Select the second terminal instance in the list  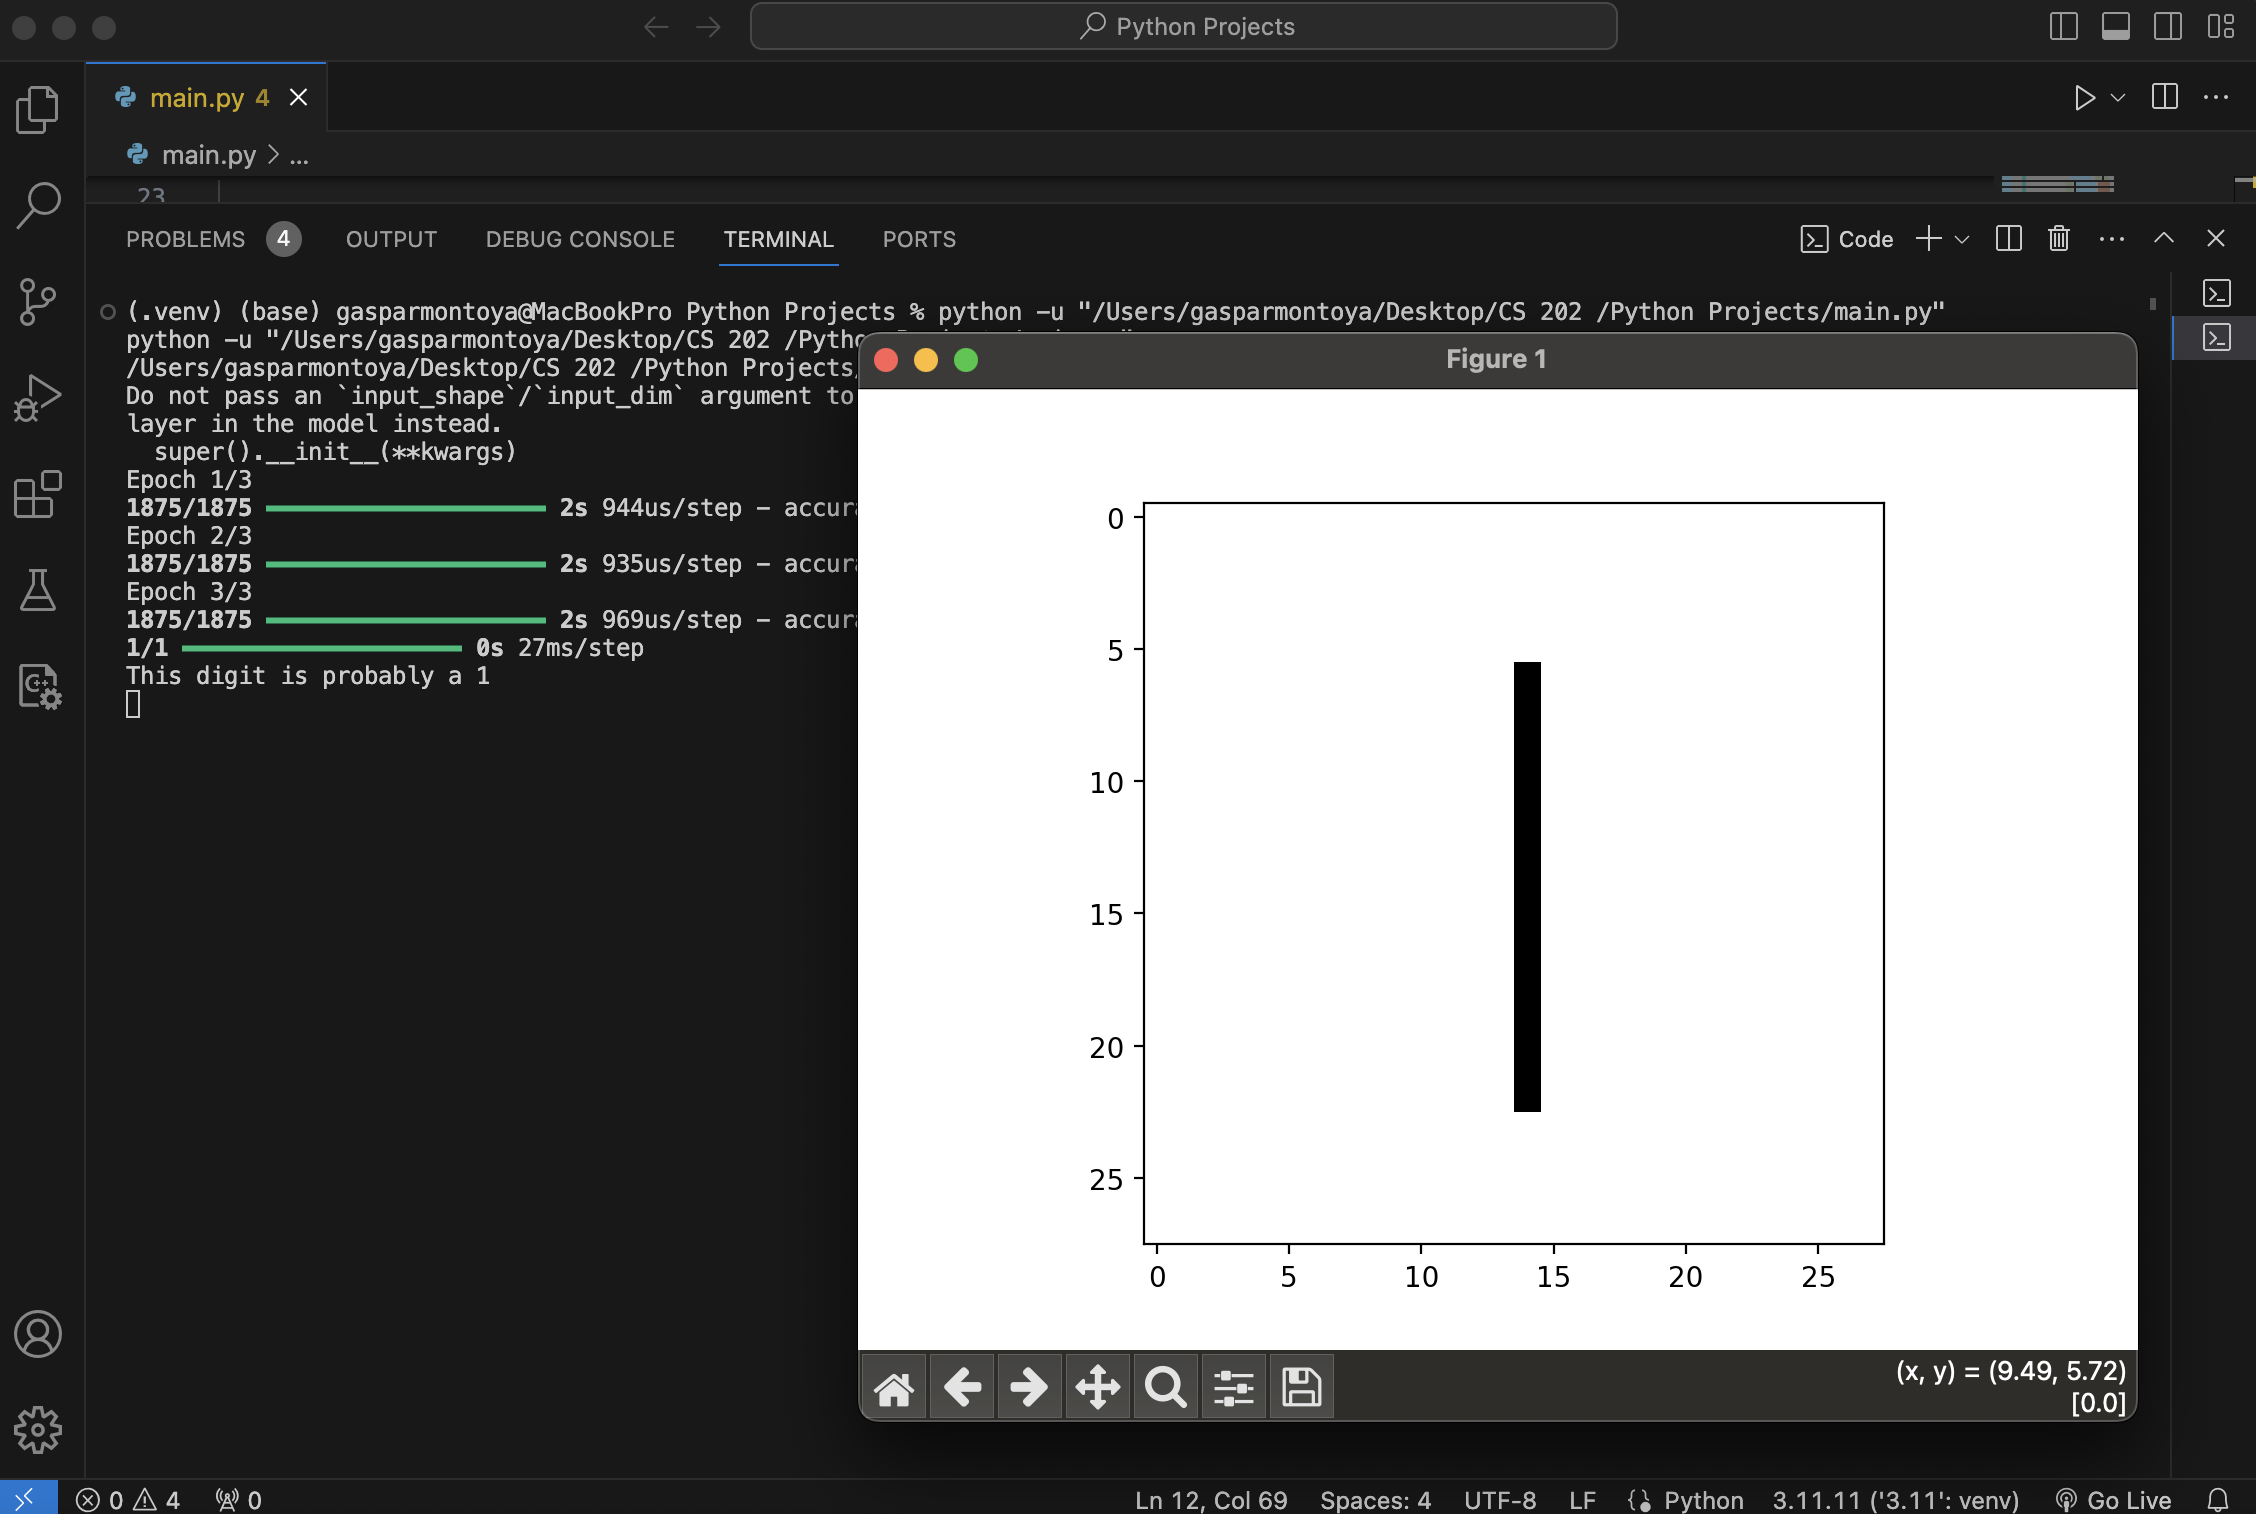(2216, 337)
